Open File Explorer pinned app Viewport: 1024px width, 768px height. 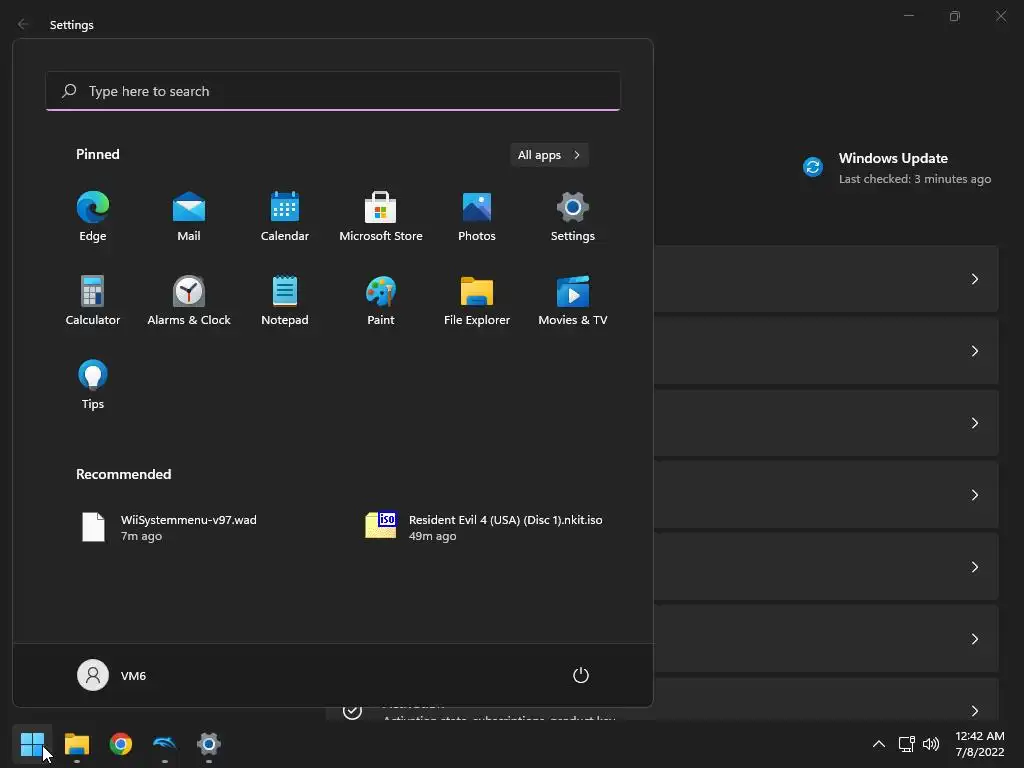[x=477, y=300]
